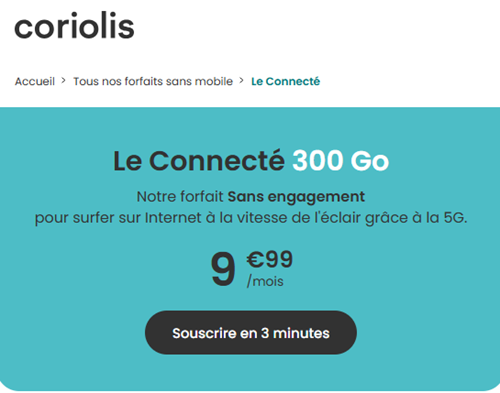Click the chevron after Accueil

(x=63, y=81)
